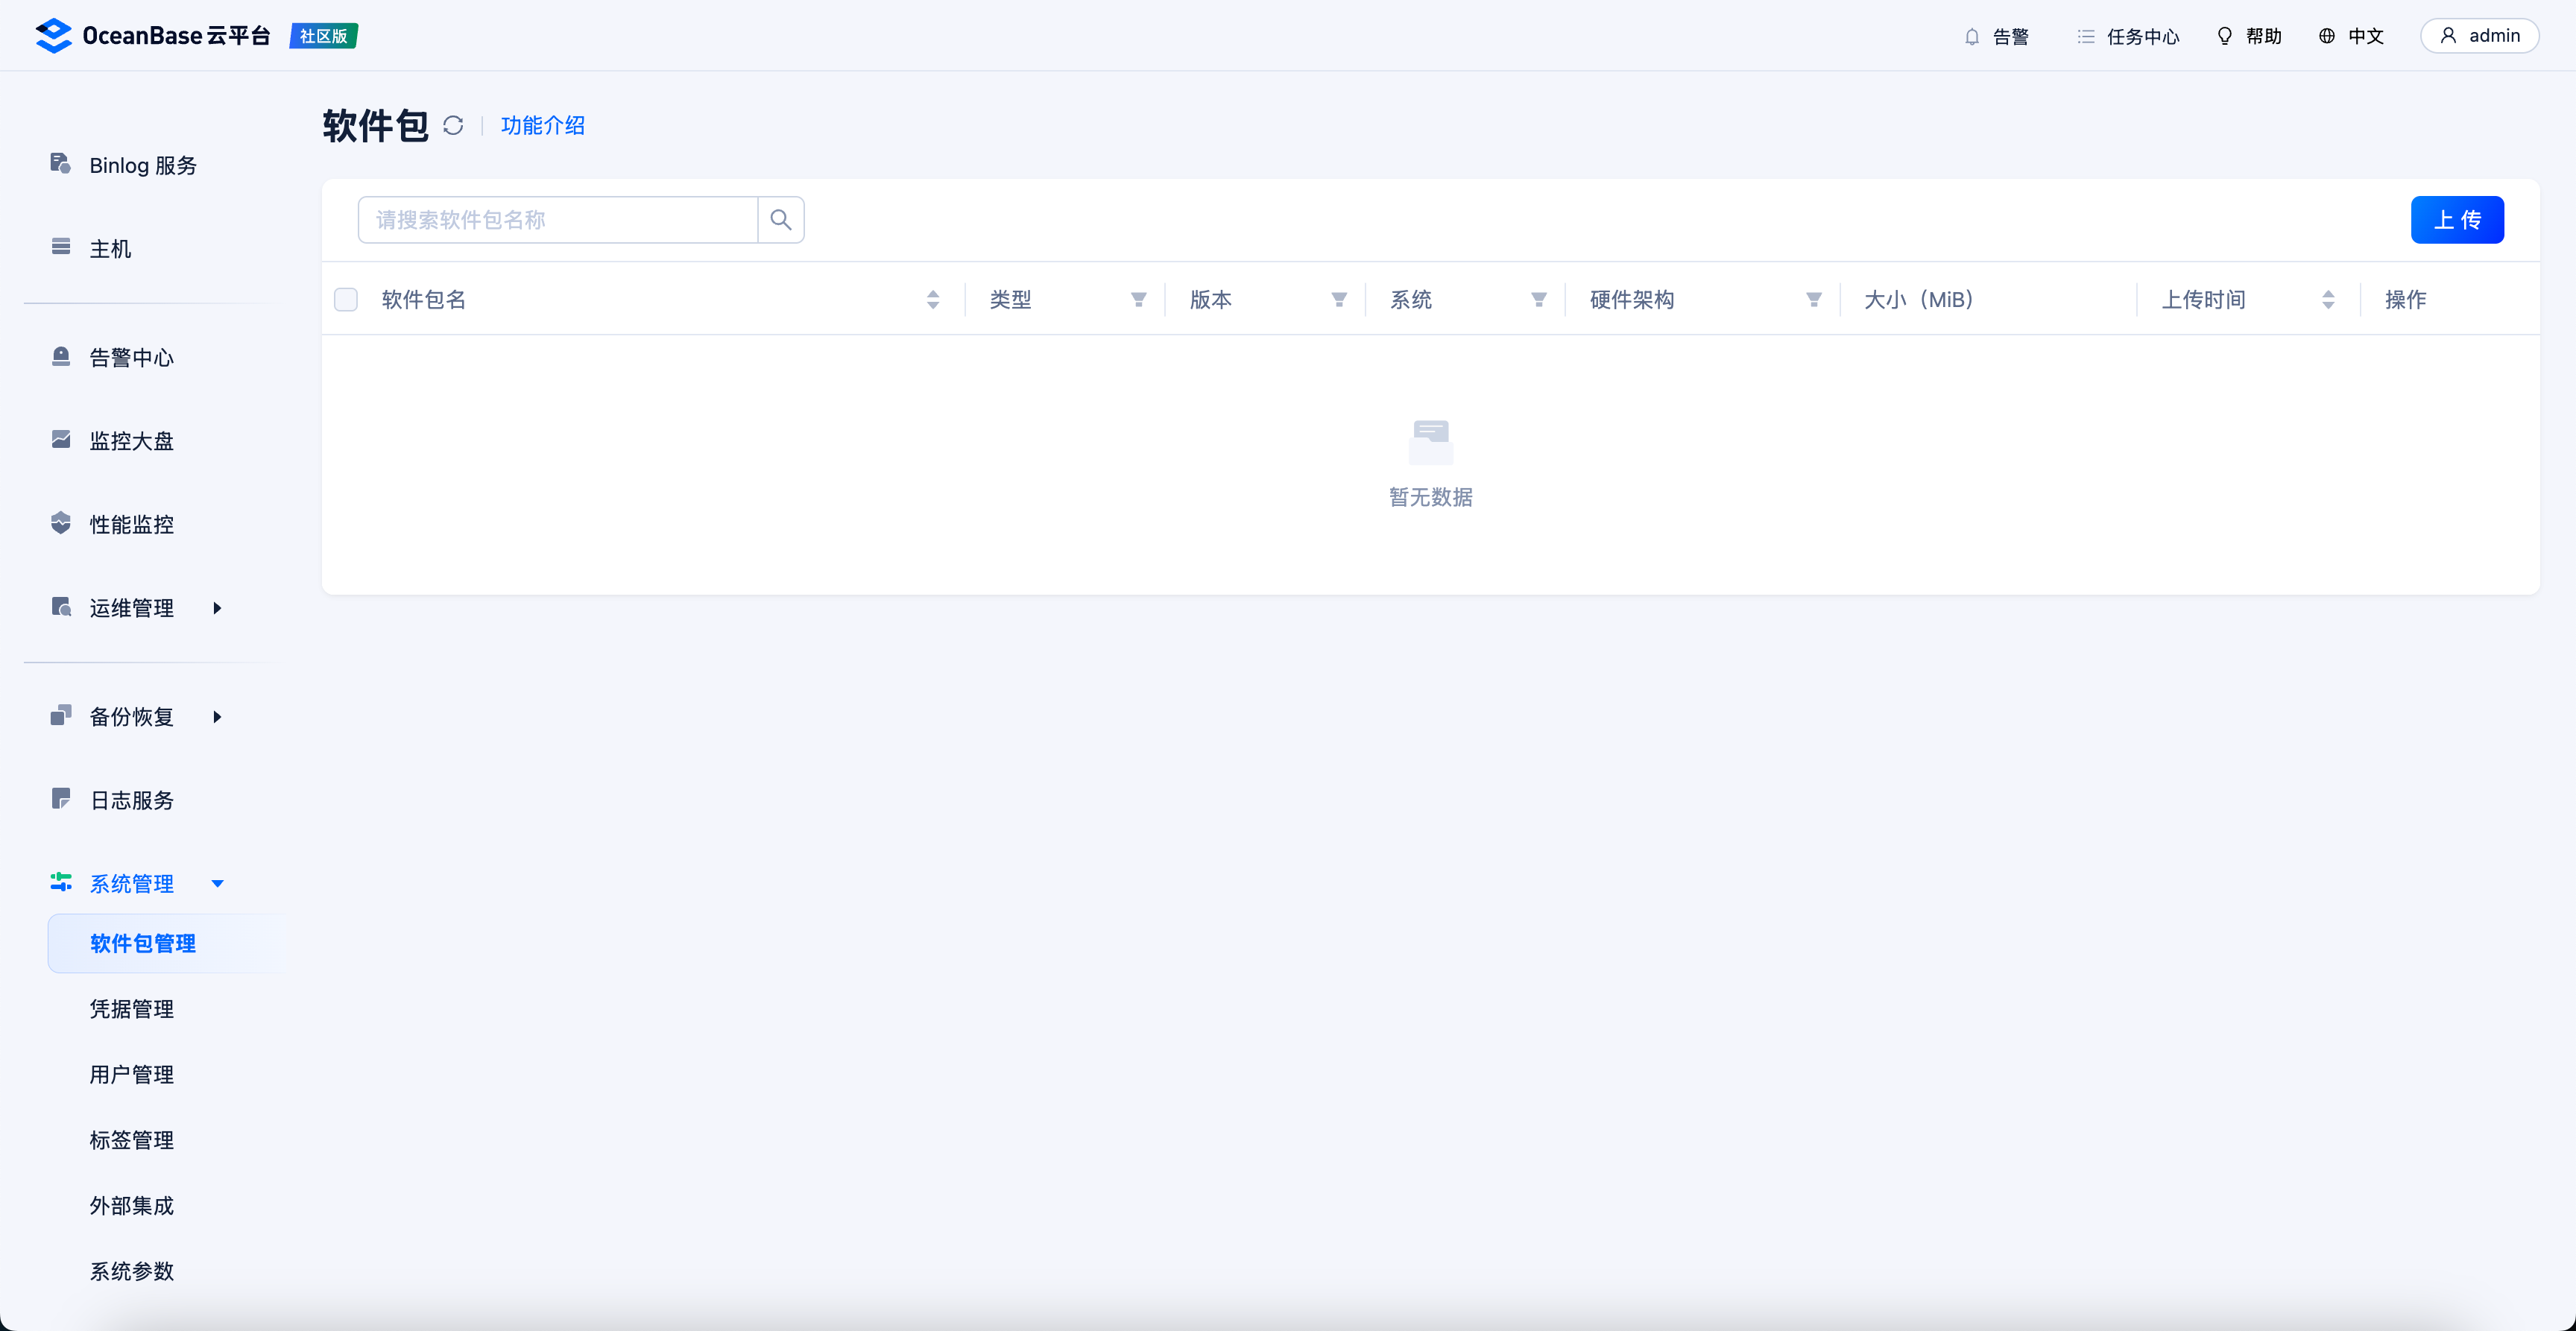Expand the 运维管理 submenu arrow
2576x1331 pixels.
click(x=217, y=608)
